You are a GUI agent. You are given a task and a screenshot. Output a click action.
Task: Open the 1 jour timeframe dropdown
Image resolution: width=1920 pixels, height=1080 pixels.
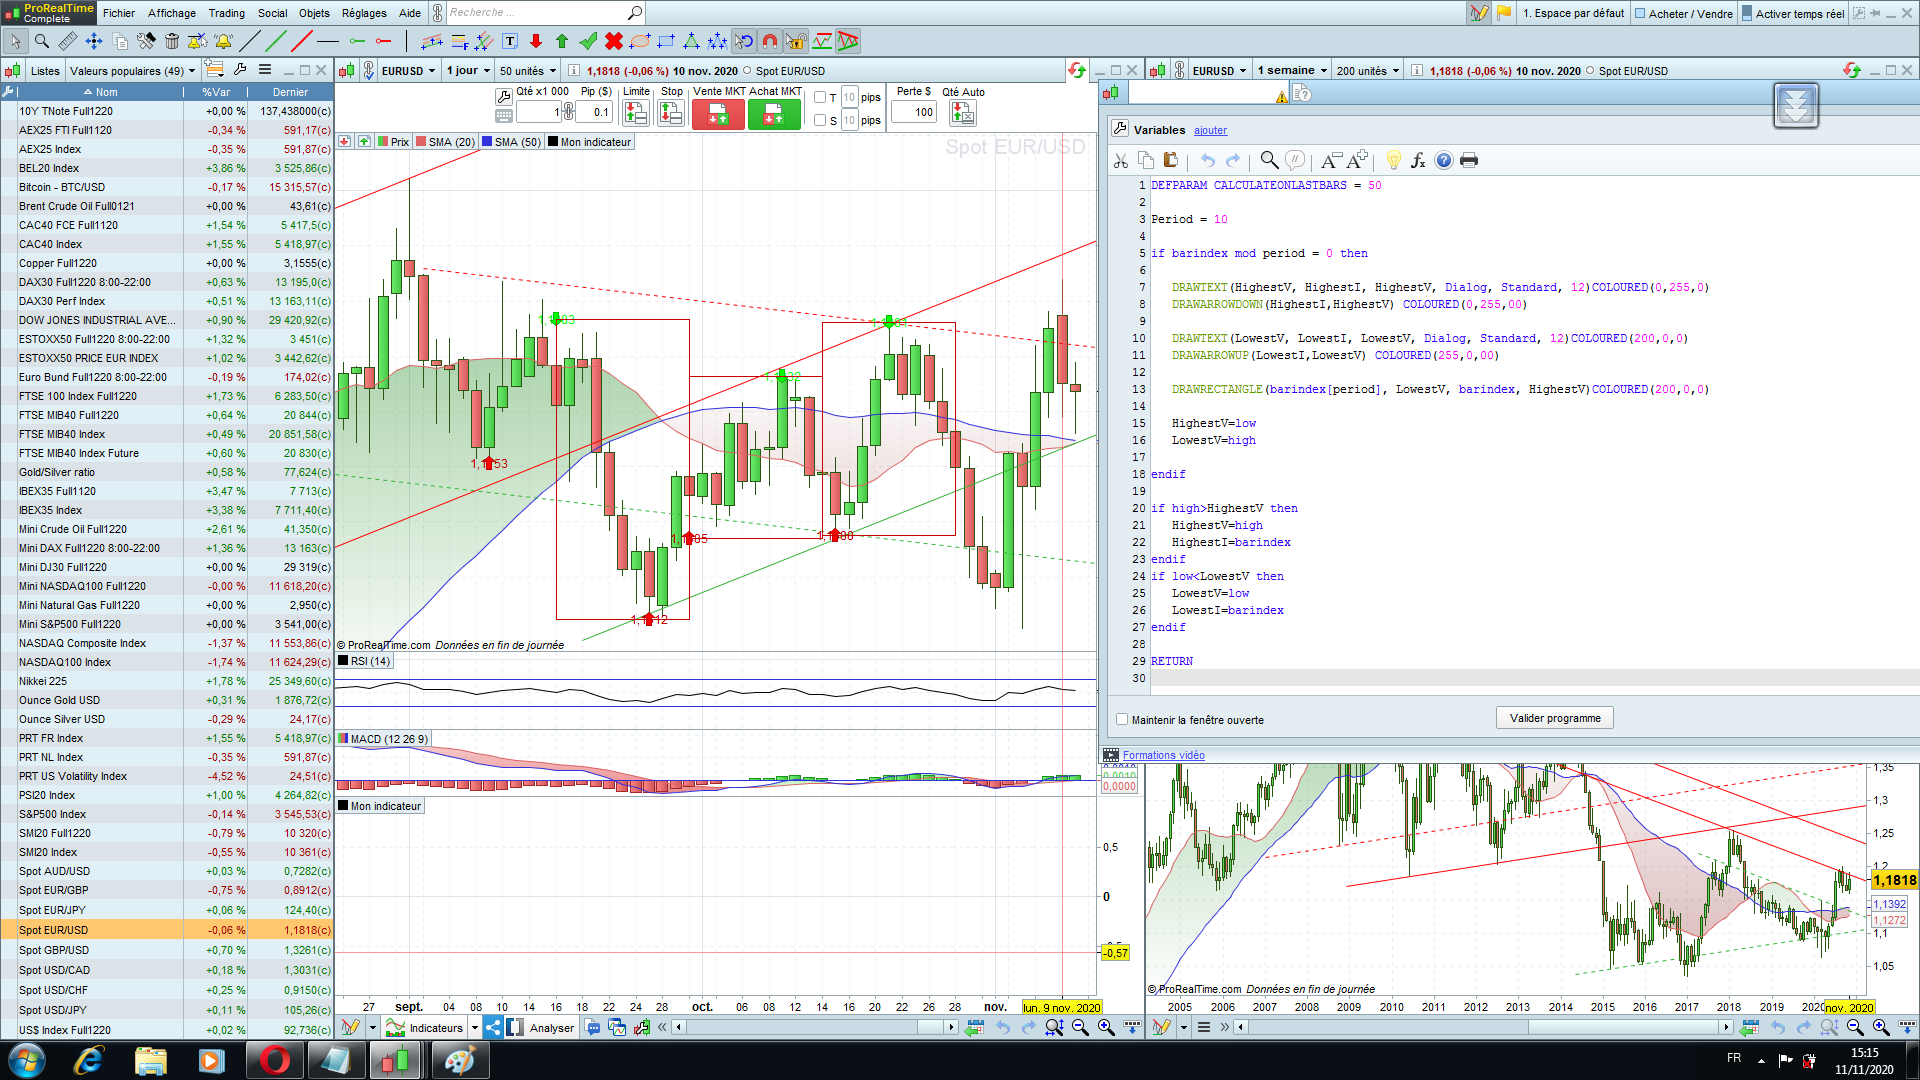tap(468, 71)
